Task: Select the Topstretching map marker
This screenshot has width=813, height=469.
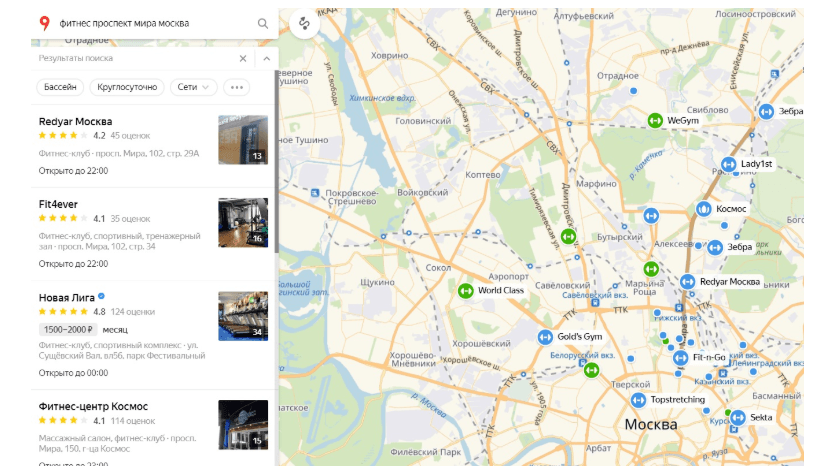Action: (x=638, y=400)
